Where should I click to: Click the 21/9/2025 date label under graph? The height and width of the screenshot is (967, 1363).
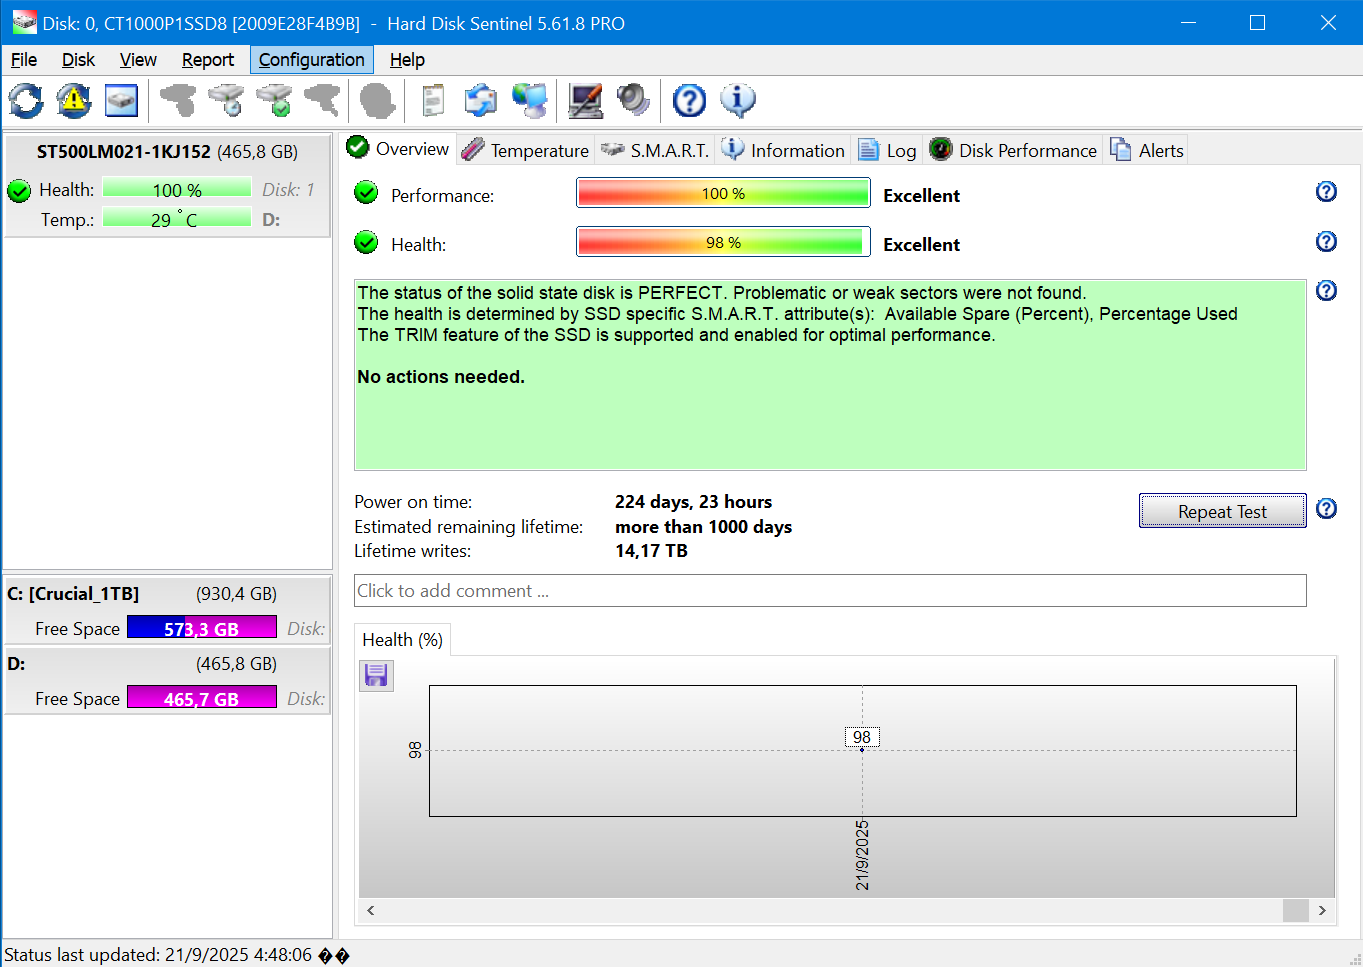[862, 856]
